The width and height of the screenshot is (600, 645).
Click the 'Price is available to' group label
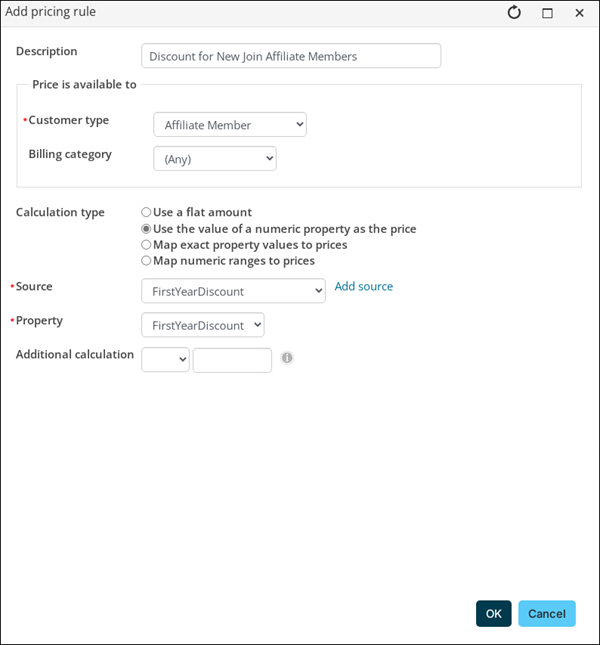coord(84,85)
